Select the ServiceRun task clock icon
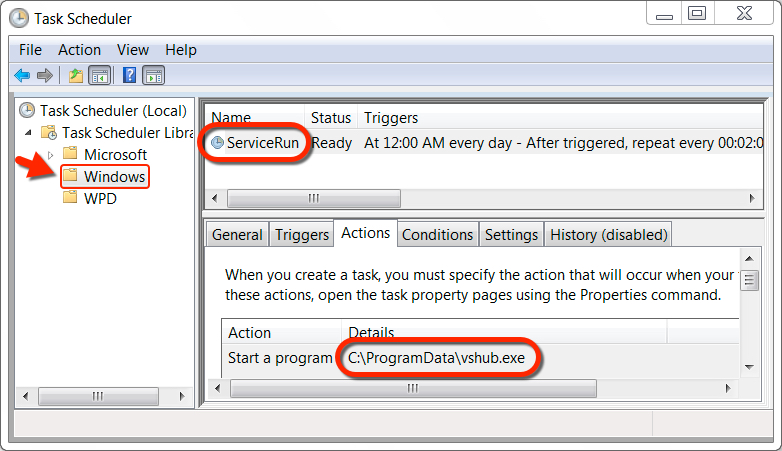782x451 pixels. click(217, 143)
